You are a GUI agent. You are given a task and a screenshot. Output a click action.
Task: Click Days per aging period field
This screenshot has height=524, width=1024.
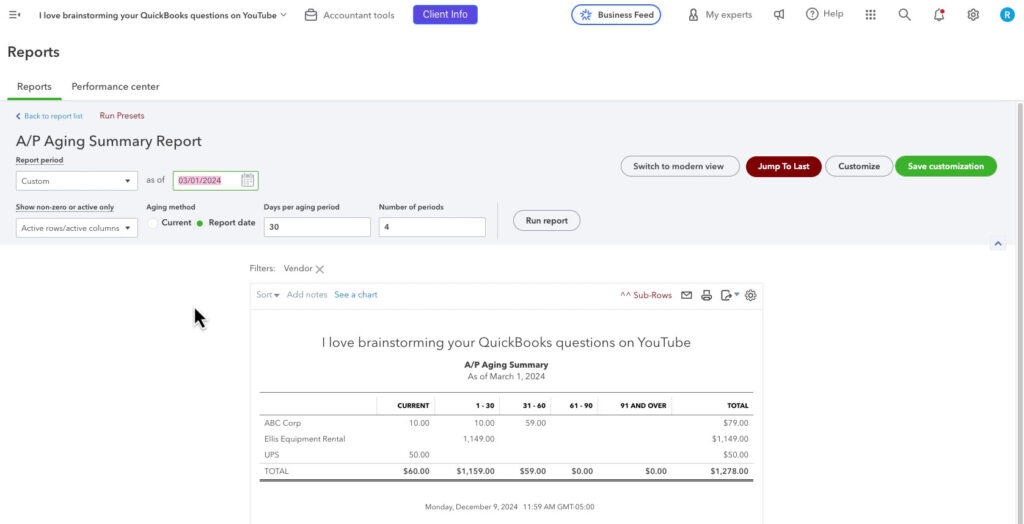317,227
